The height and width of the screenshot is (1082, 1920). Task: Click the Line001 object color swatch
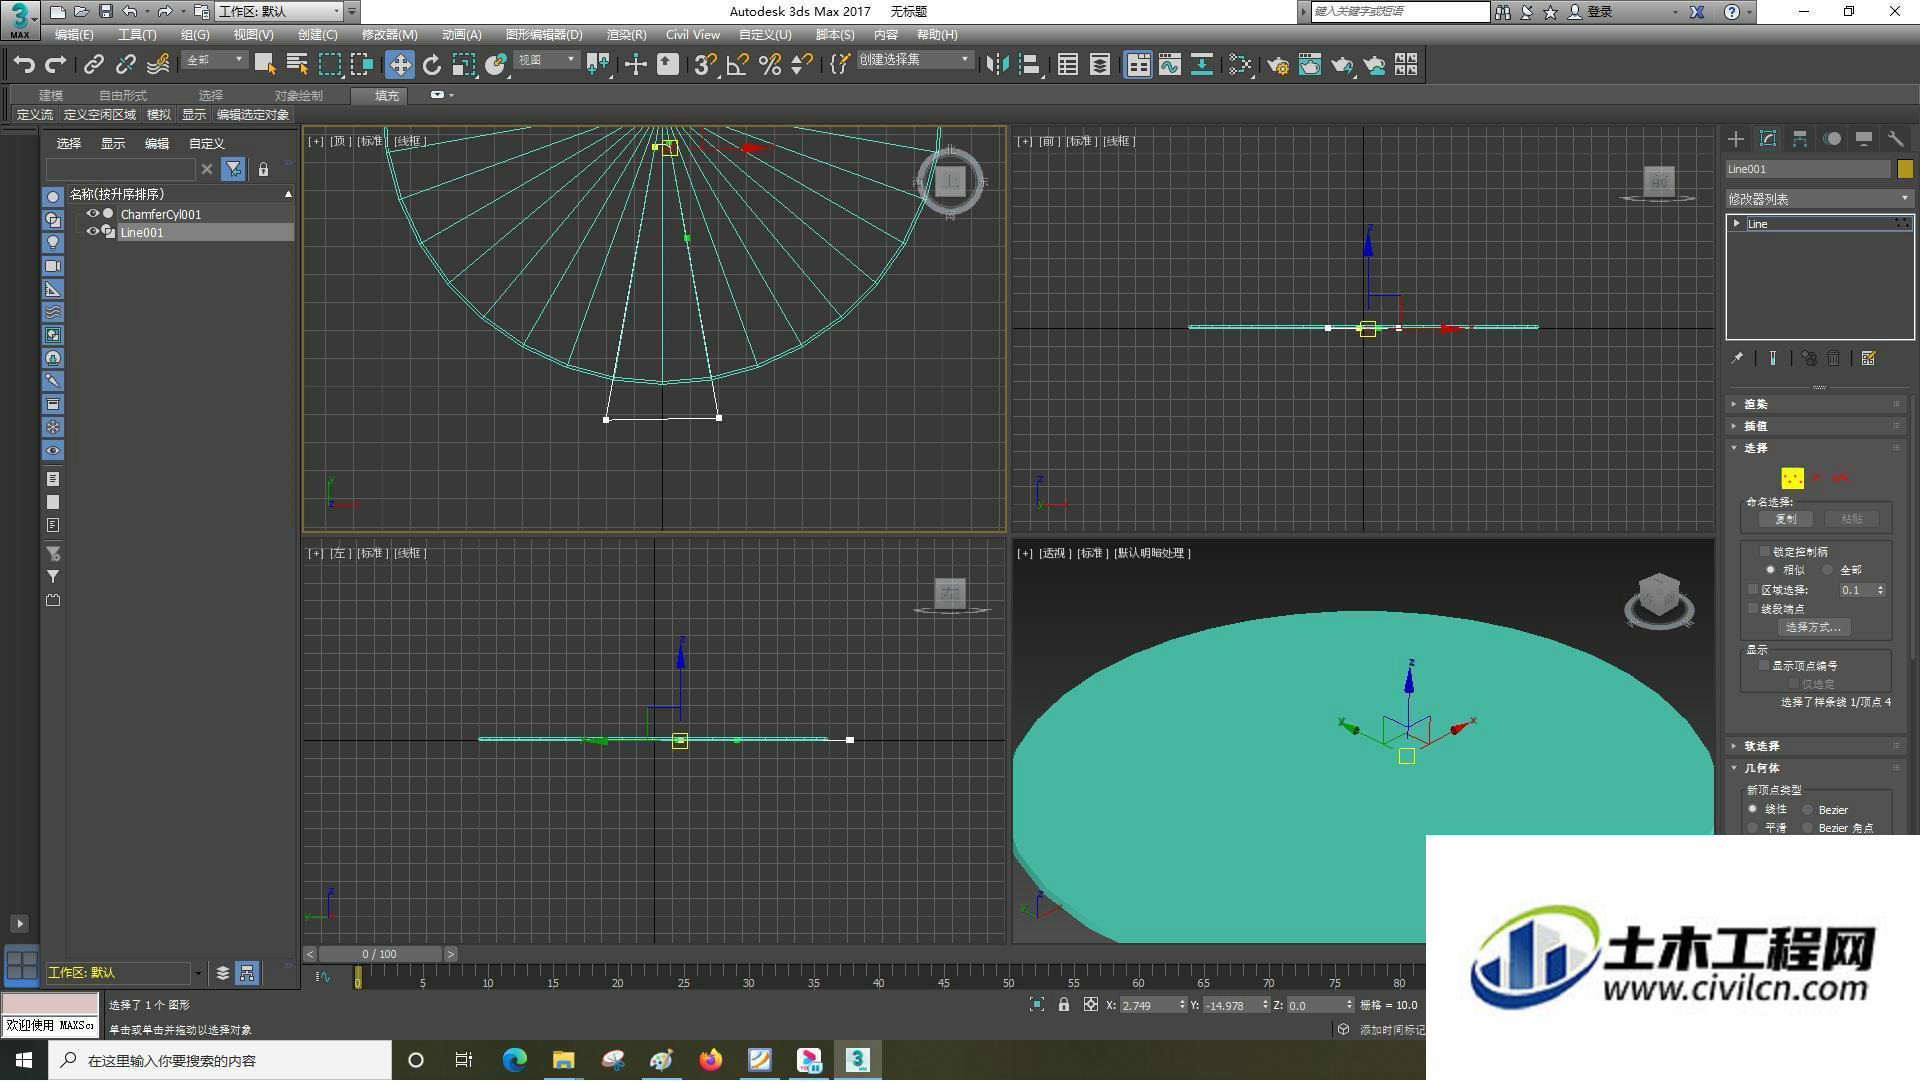1905,169
